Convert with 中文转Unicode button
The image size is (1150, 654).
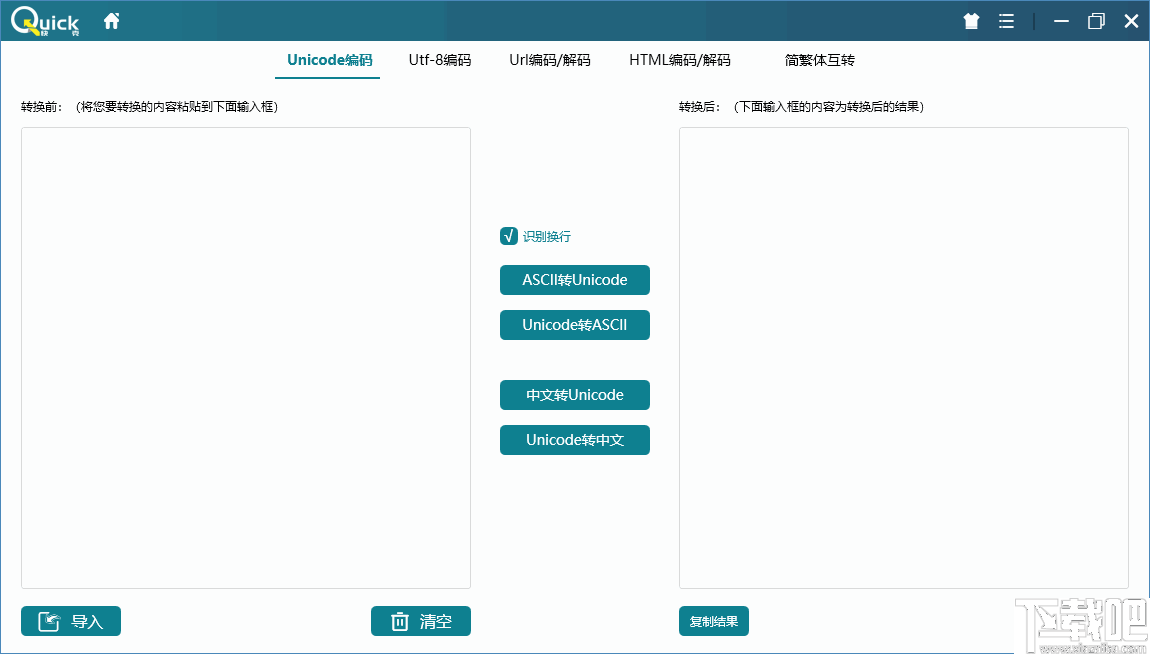[574, 394]
